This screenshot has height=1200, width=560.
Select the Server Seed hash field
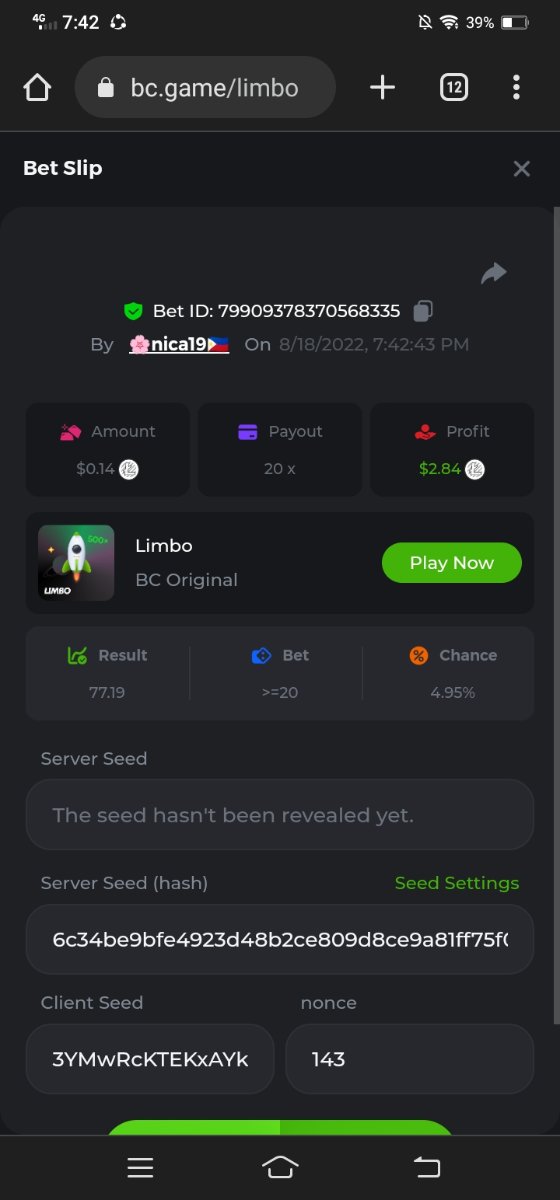[280, 940]
